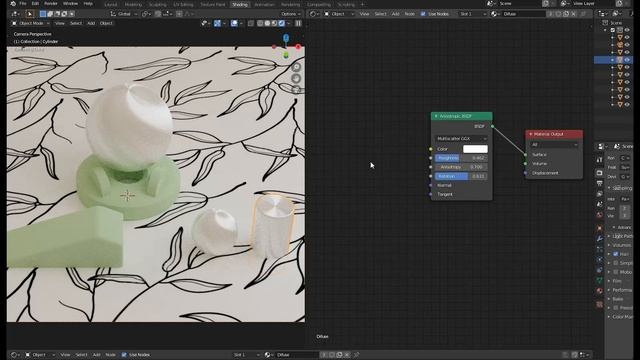Toggle snapping magnet icon
The height and width of the screenshot is (360, 640).
pos(158,14)
